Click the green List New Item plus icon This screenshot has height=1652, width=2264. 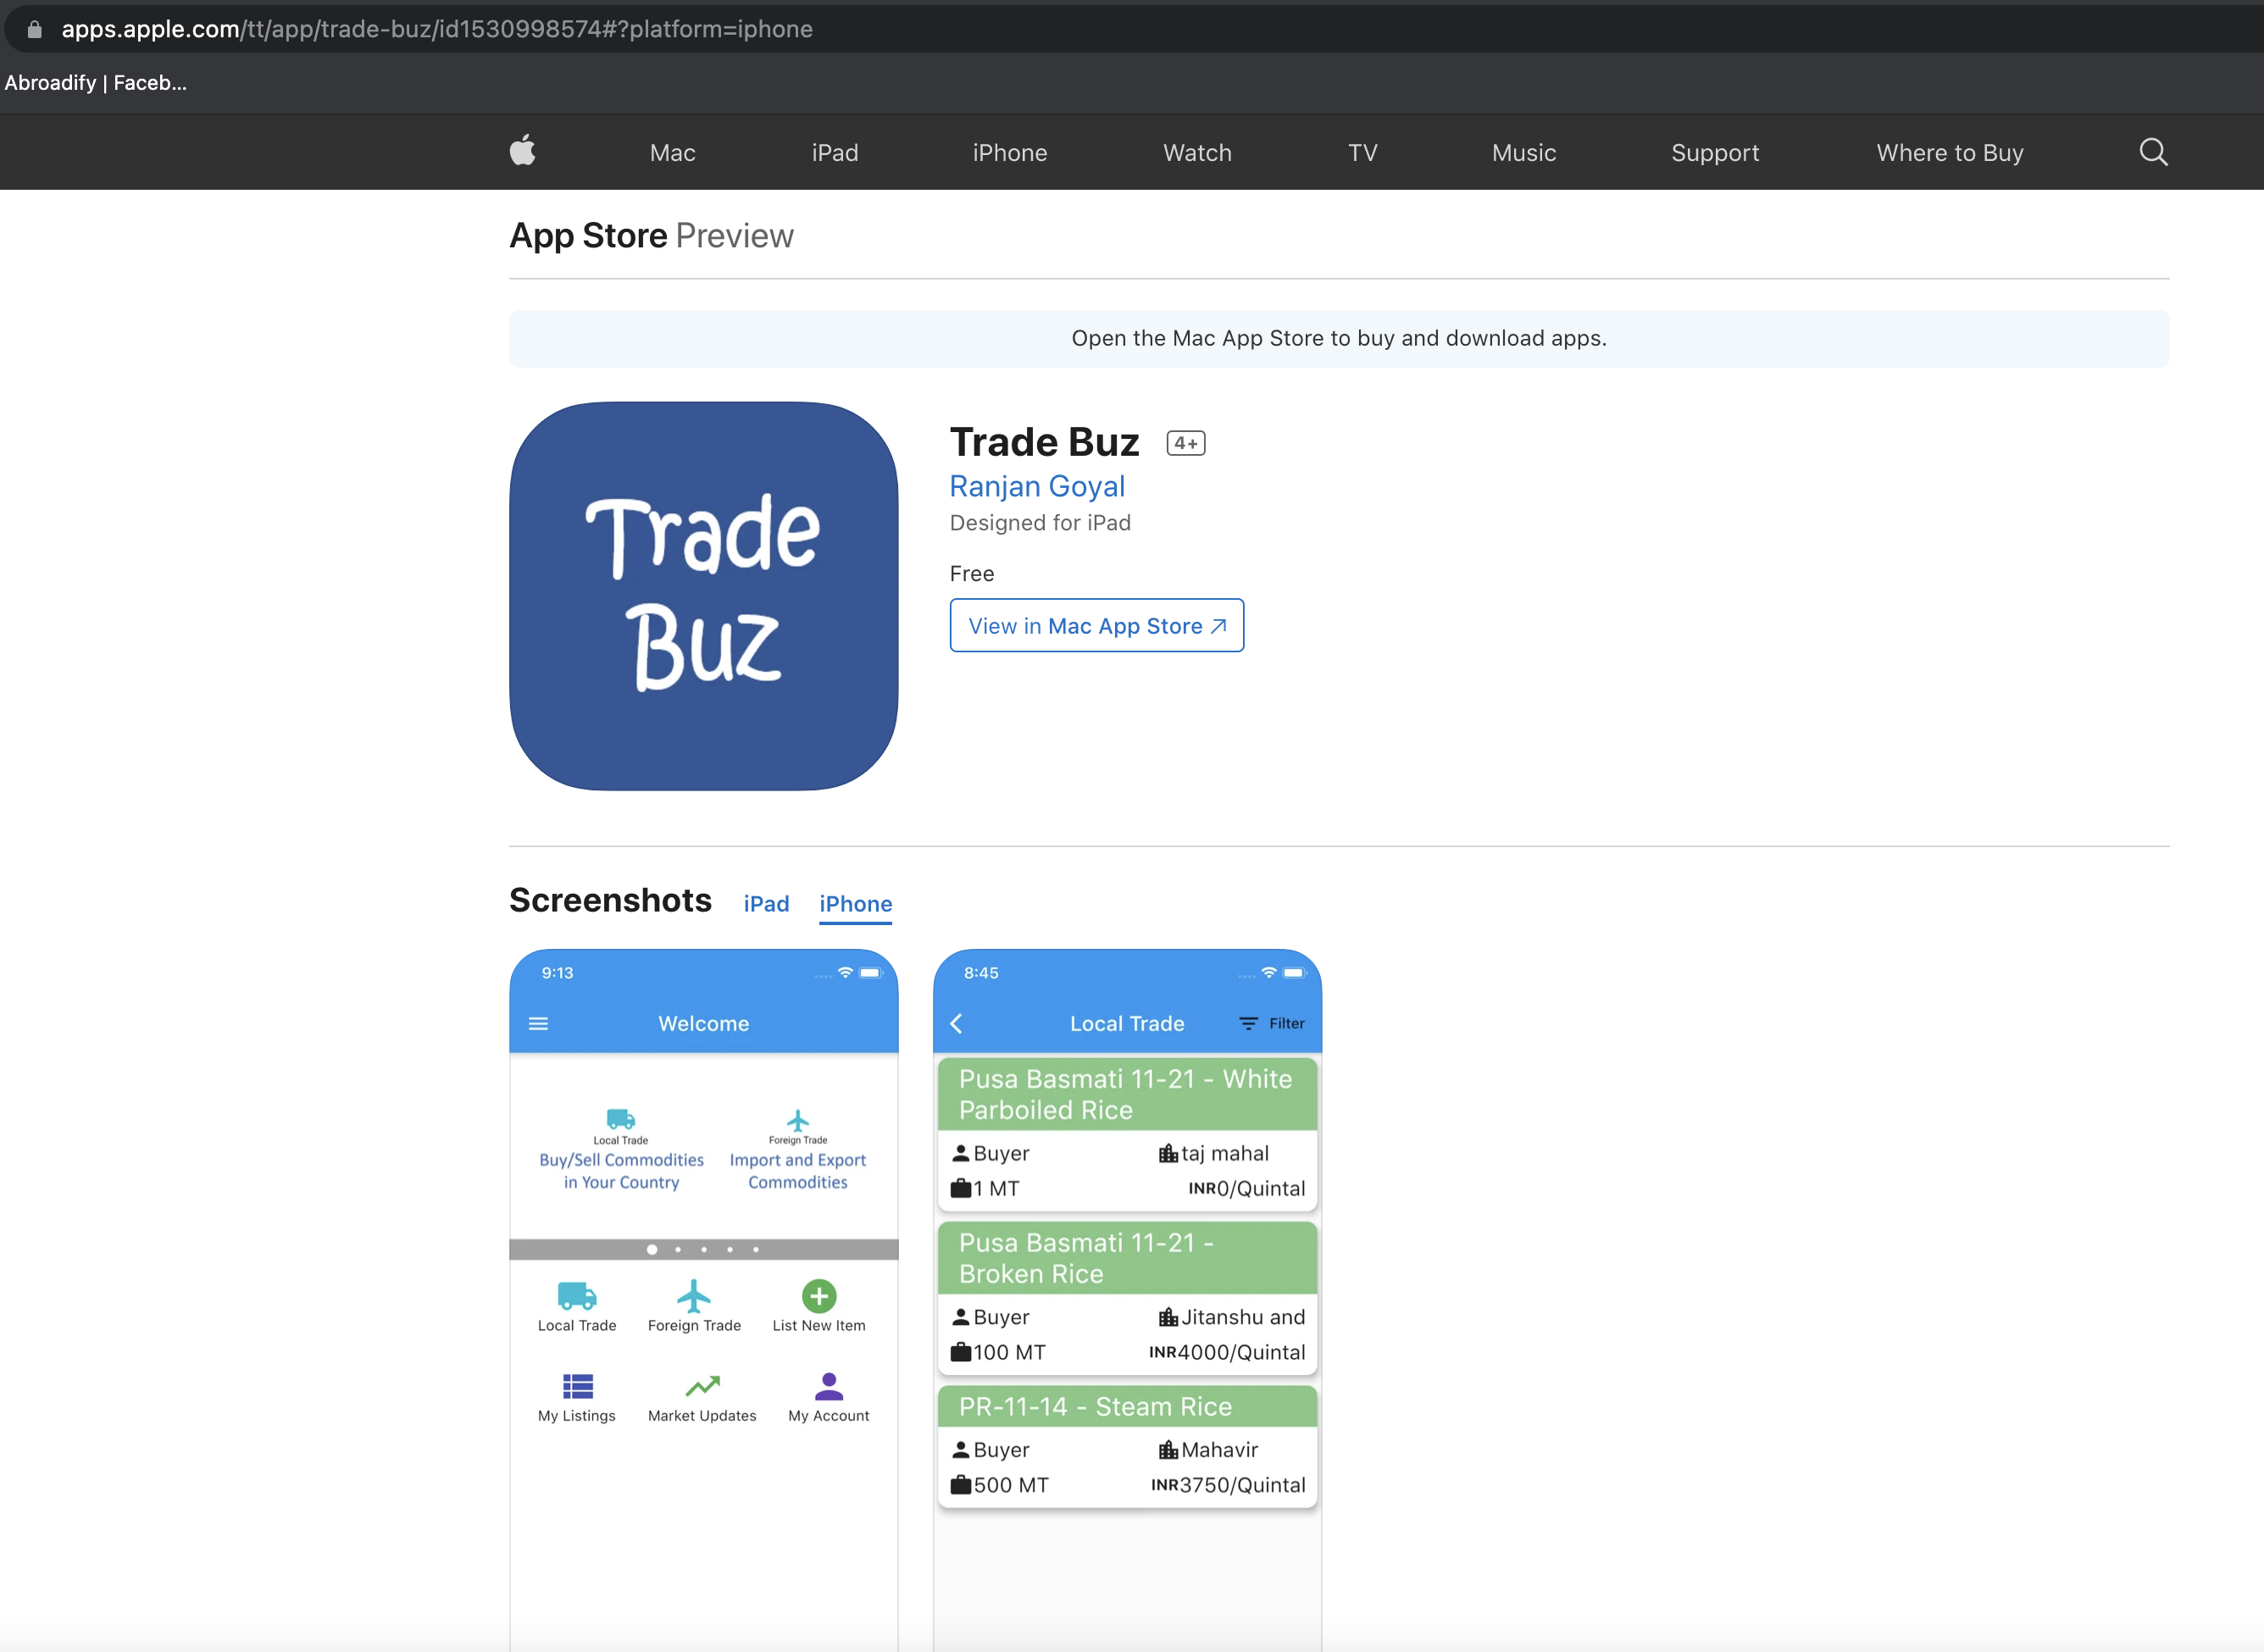click(x=818, y=1296)
